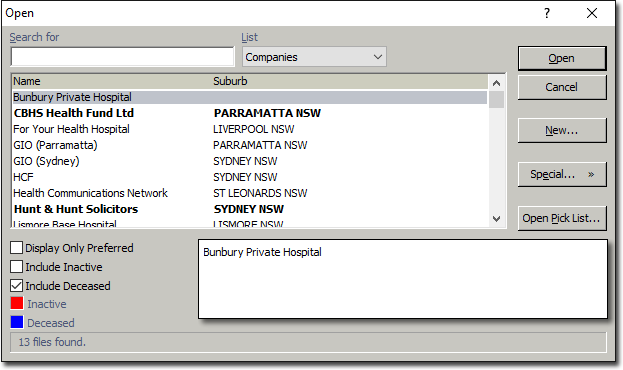Click the blue Deceased color swatch
623x370 pixels.
17,322
